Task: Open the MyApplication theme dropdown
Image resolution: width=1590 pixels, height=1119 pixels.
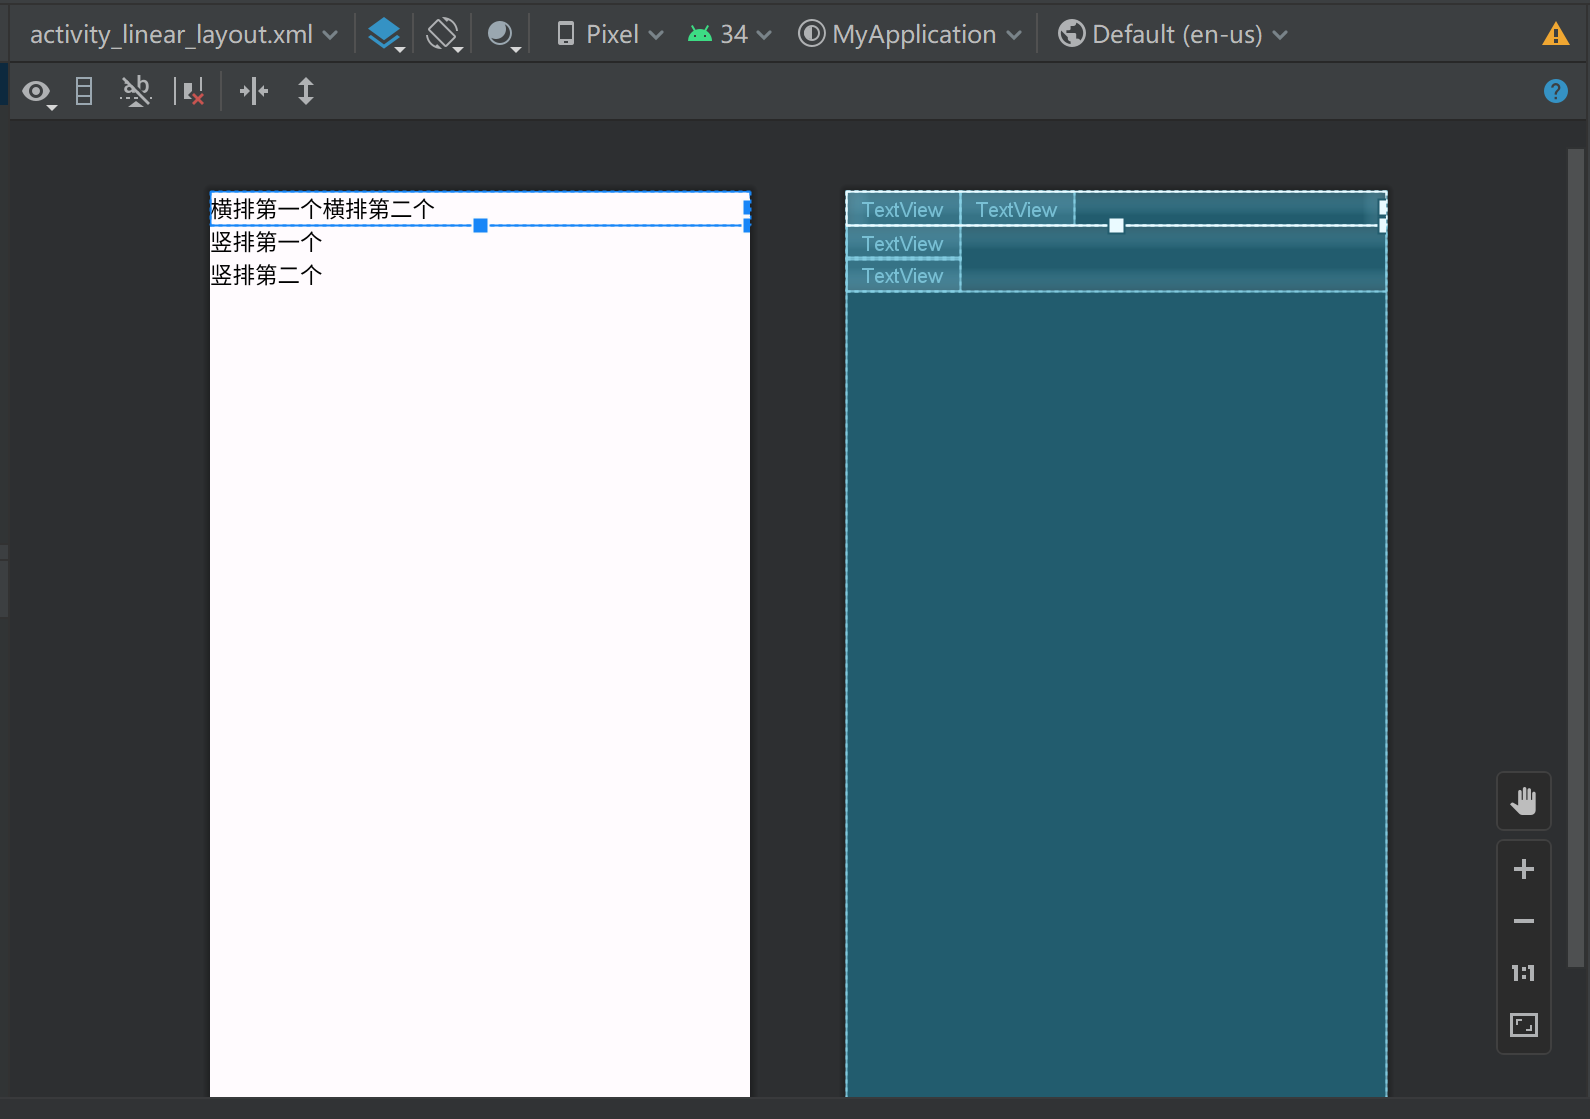Action: [x=910, y=34]
